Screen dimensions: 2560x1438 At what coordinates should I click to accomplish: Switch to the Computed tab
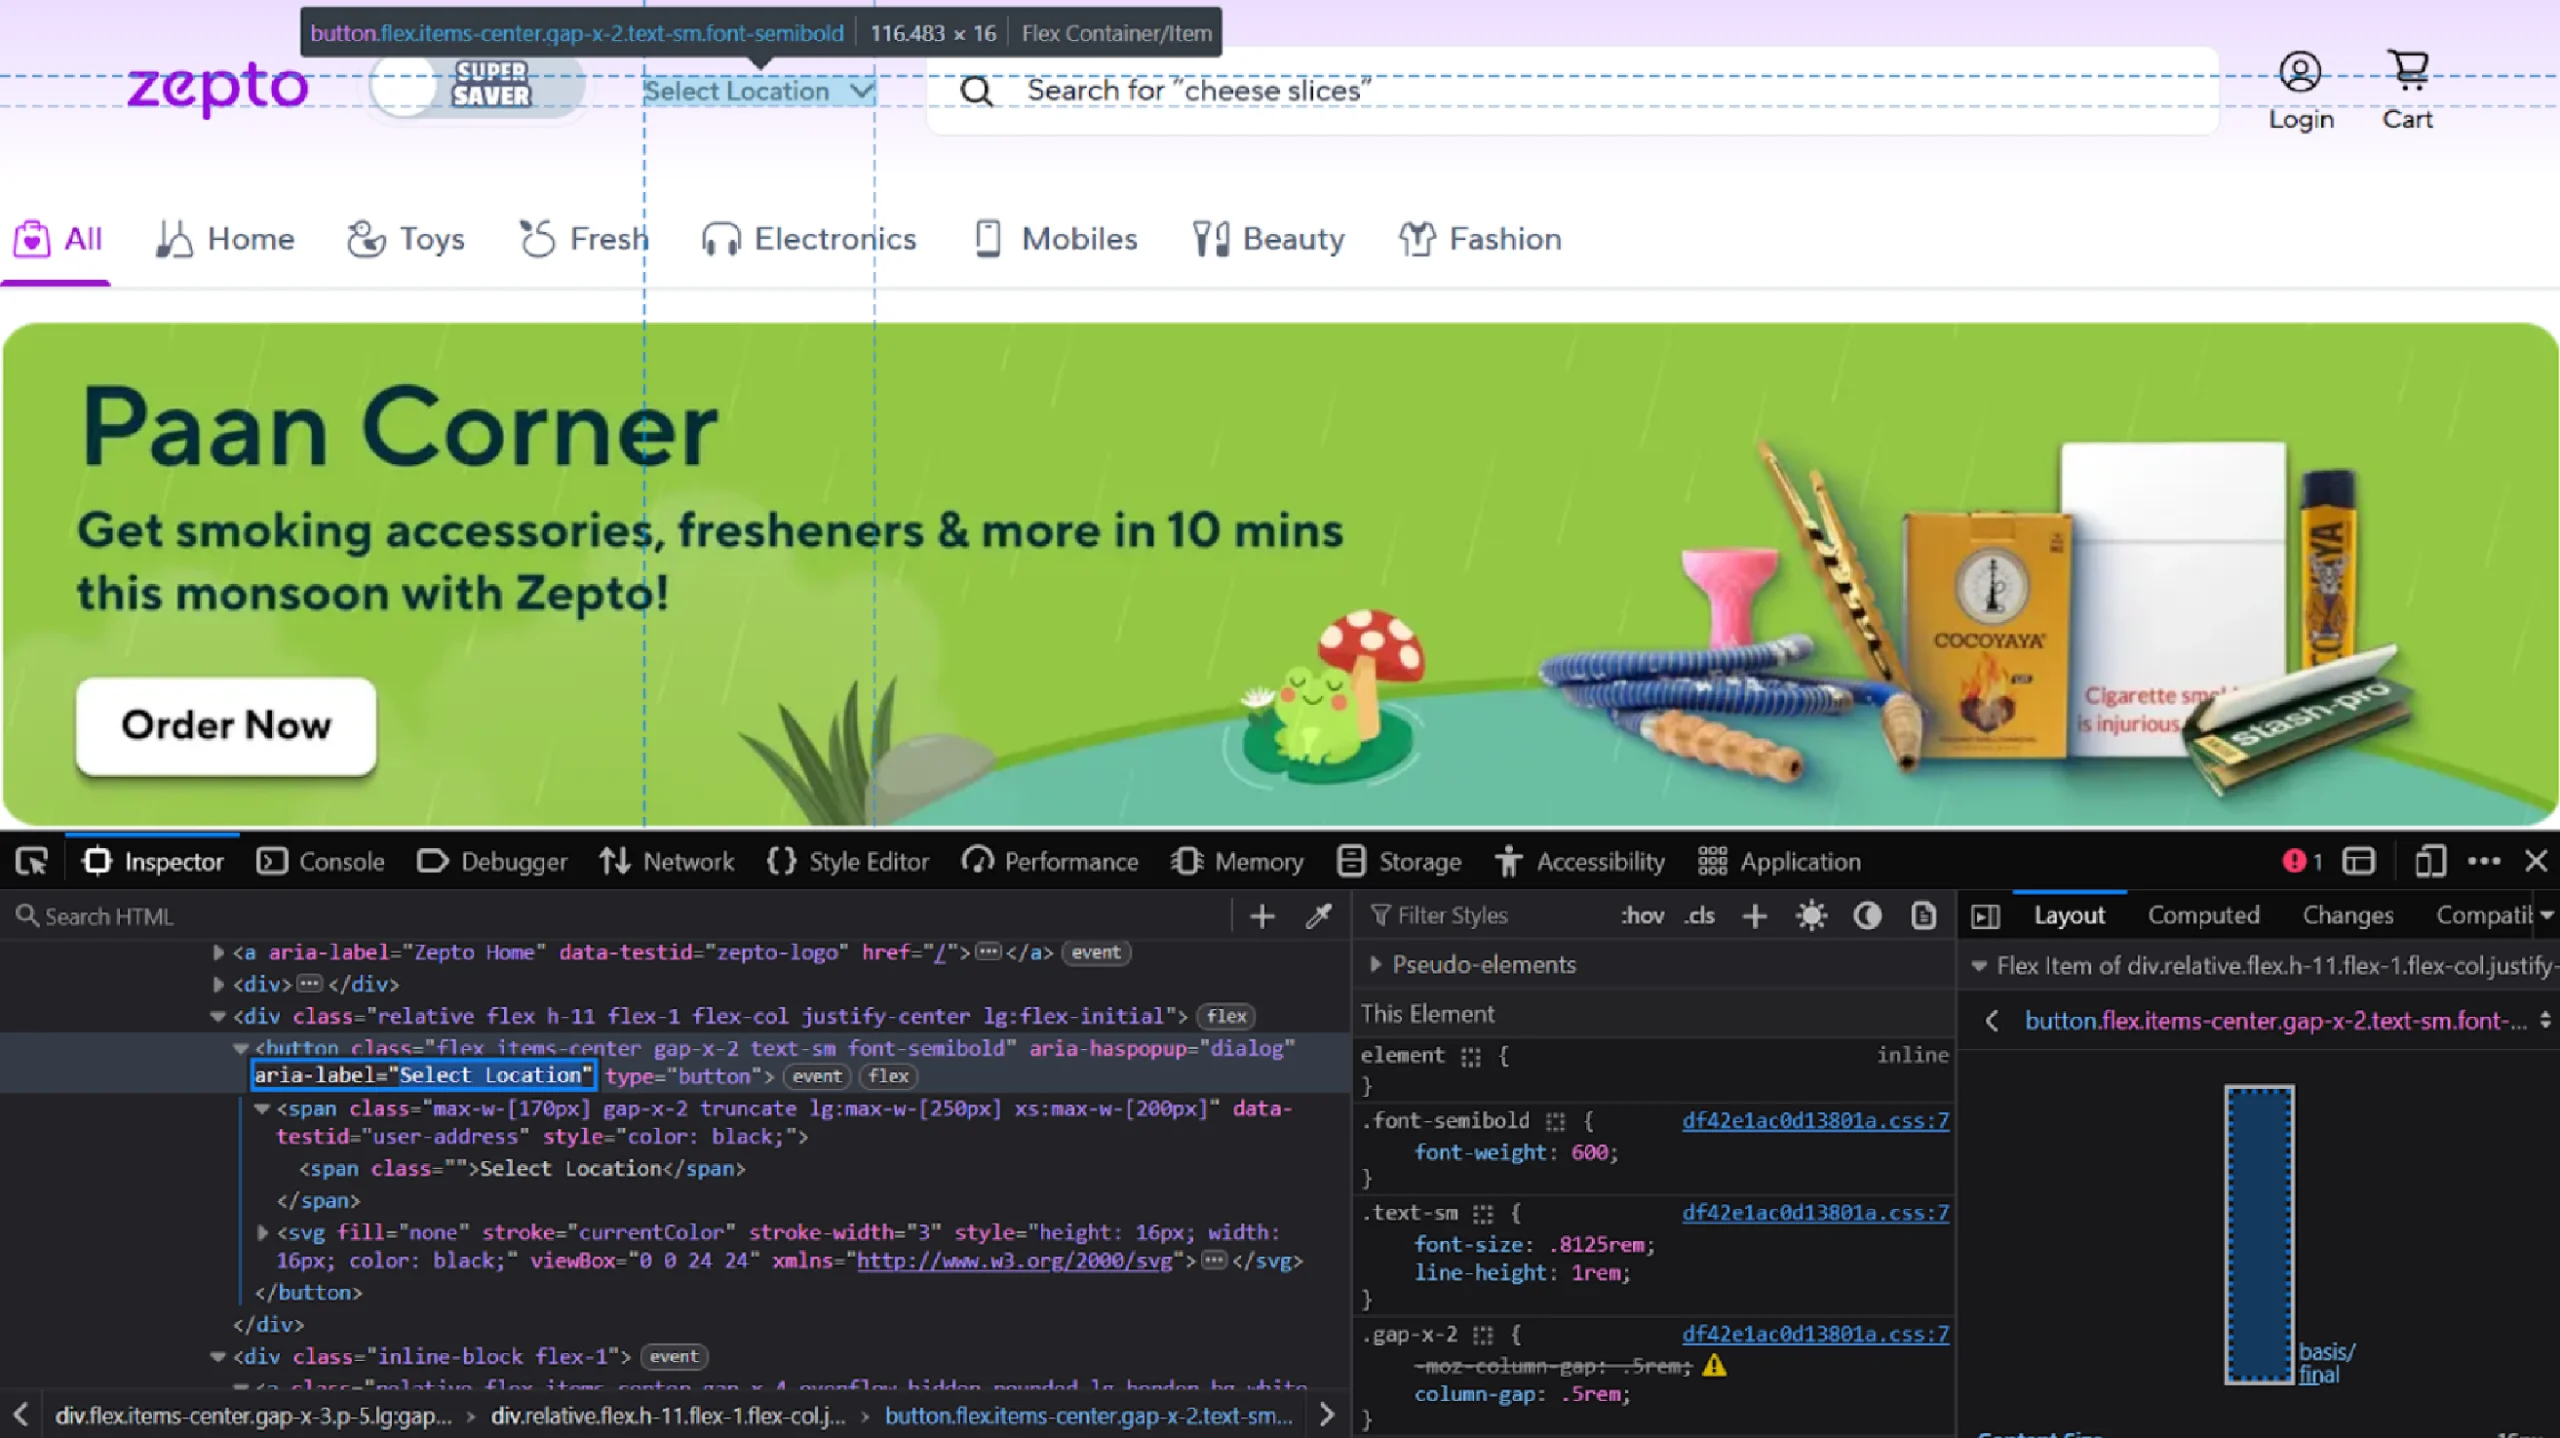2203,915
